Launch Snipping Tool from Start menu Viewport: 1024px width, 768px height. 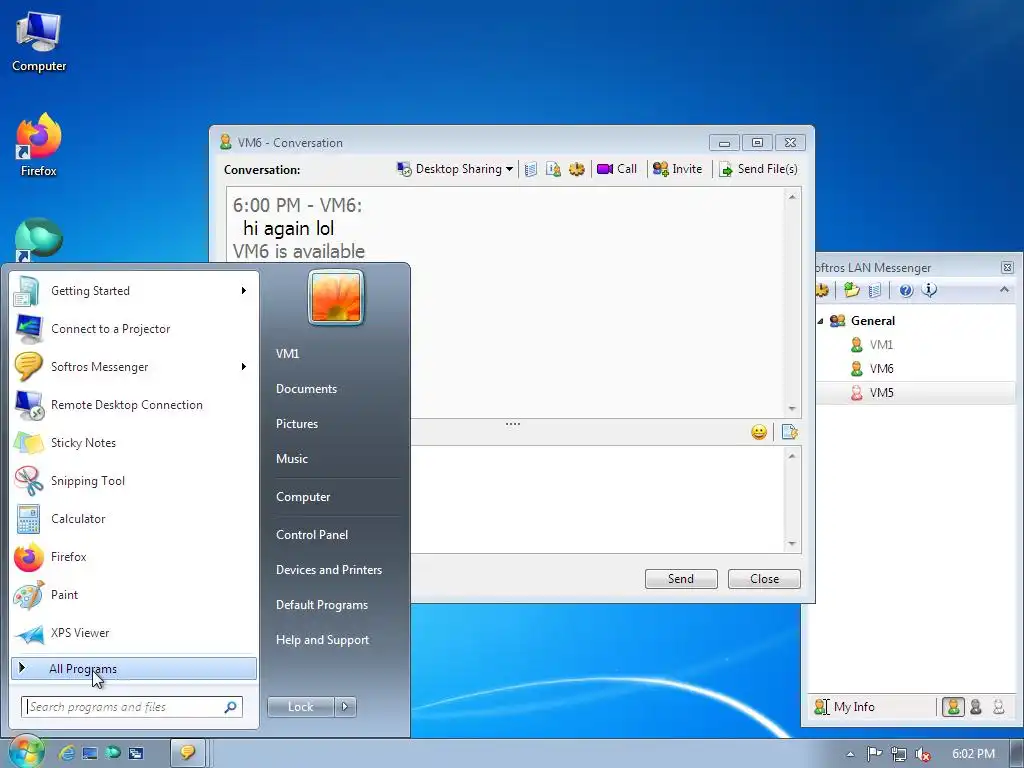pos(135,481)
